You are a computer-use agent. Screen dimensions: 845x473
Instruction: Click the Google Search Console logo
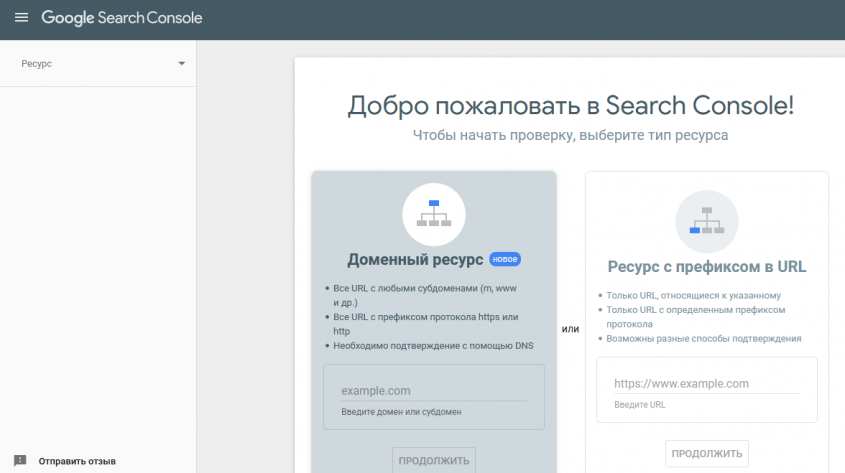(122, 18)
